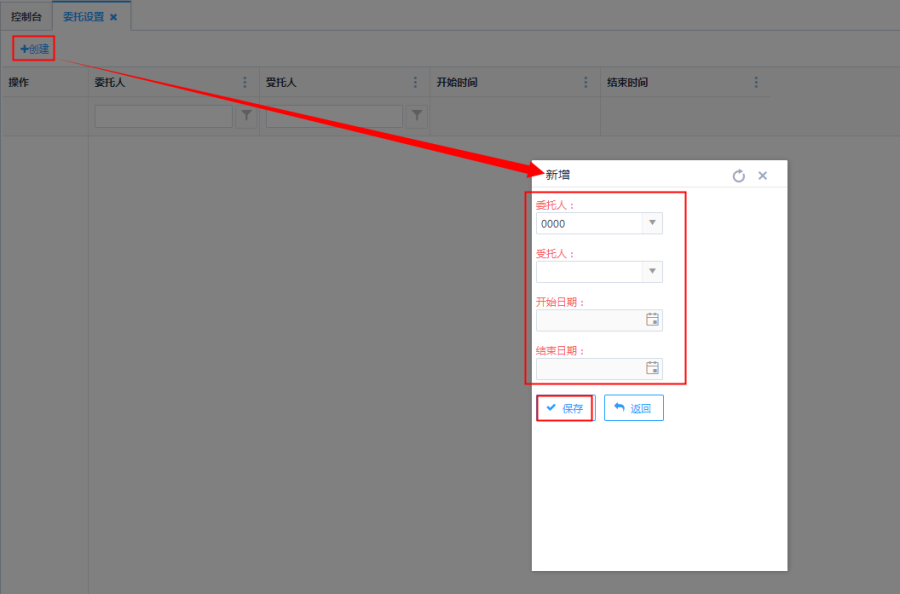900x594 pixels.
Task: Open calendar picker for 结束日期
Action: pyautogui.click(x=652, y=368)
